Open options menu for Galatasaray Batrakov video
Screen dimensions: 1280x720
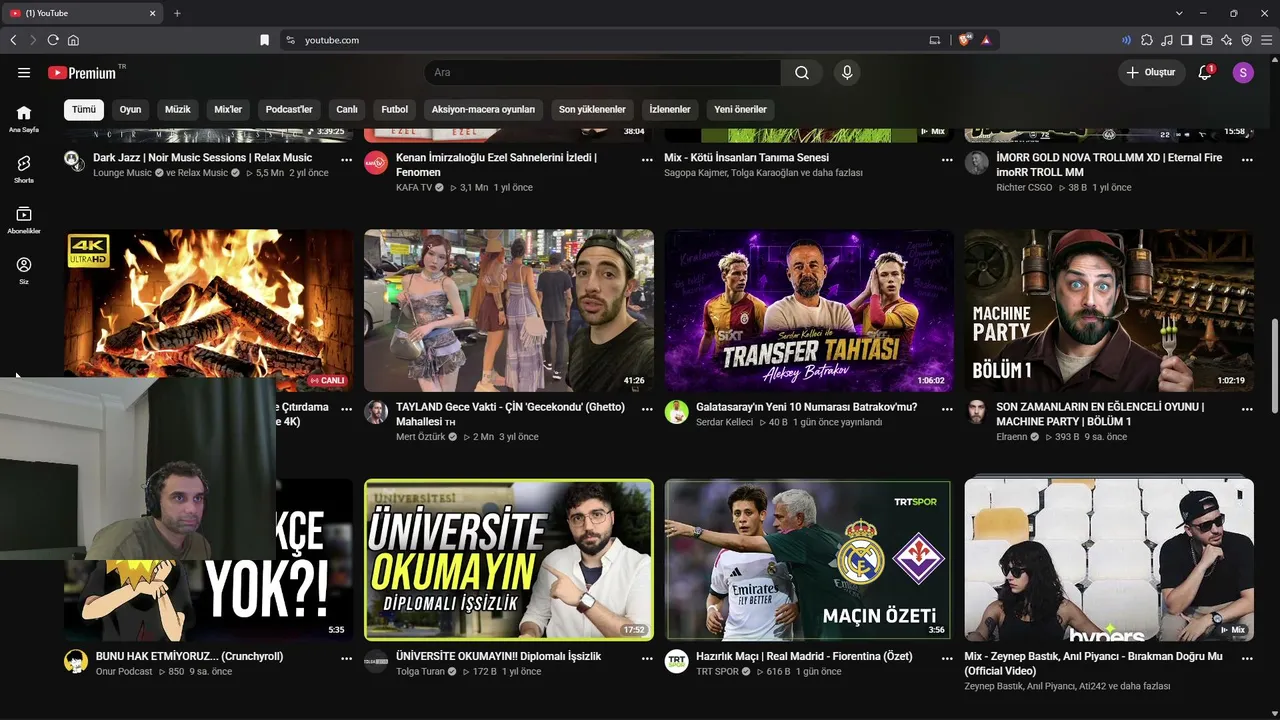pyautogui.click(x=947, y=409)
